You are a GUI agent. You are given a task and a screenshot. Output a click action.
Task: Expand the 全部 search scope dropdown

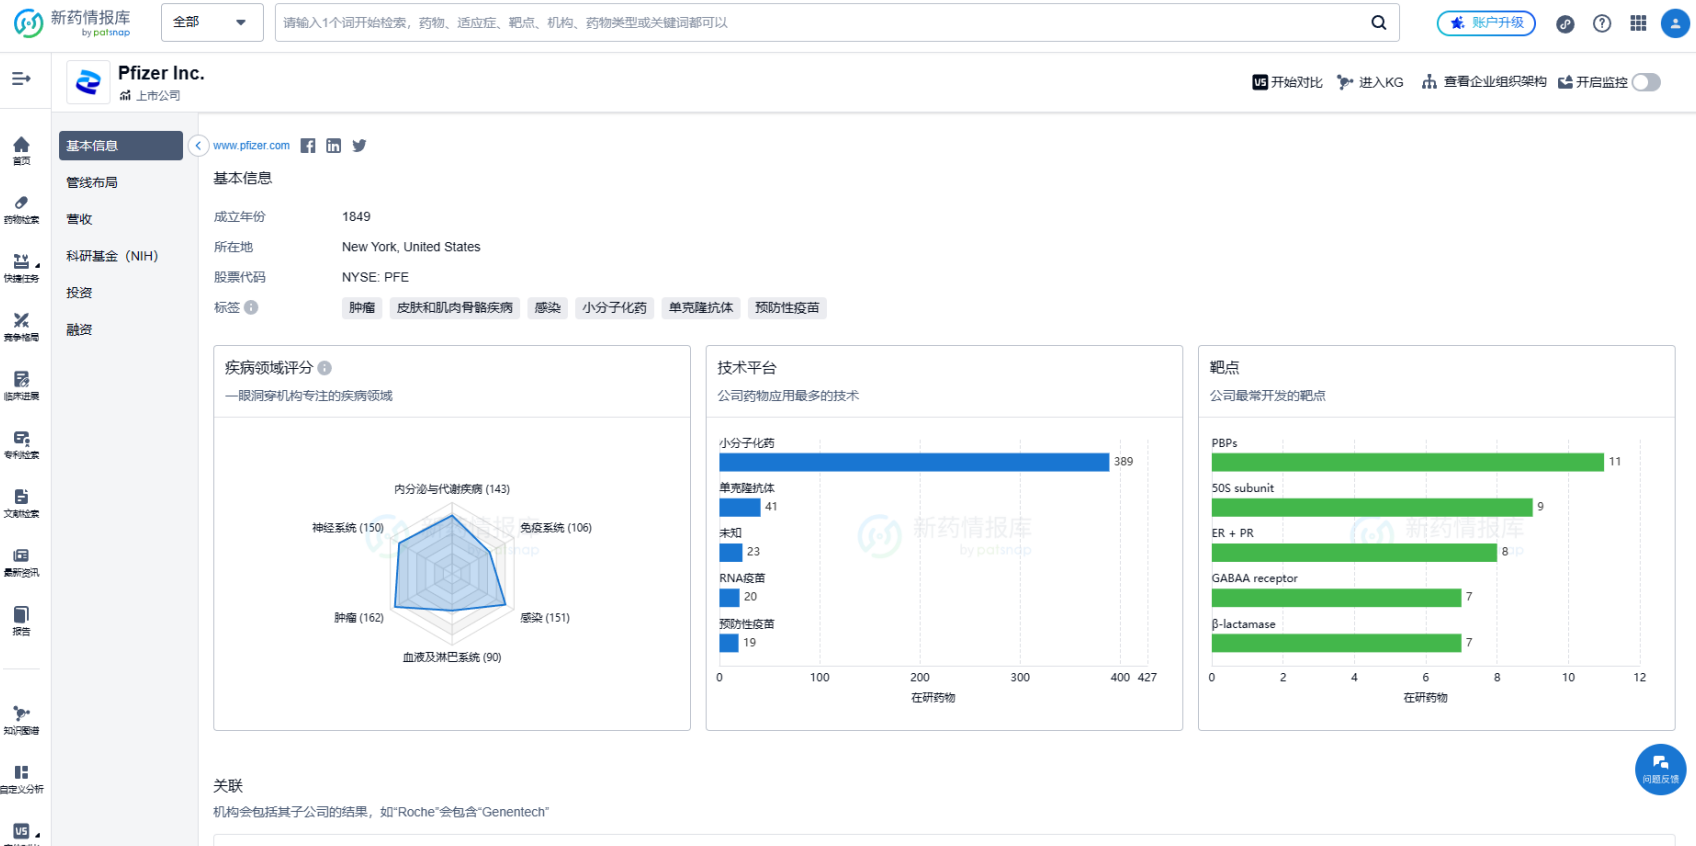211,22
